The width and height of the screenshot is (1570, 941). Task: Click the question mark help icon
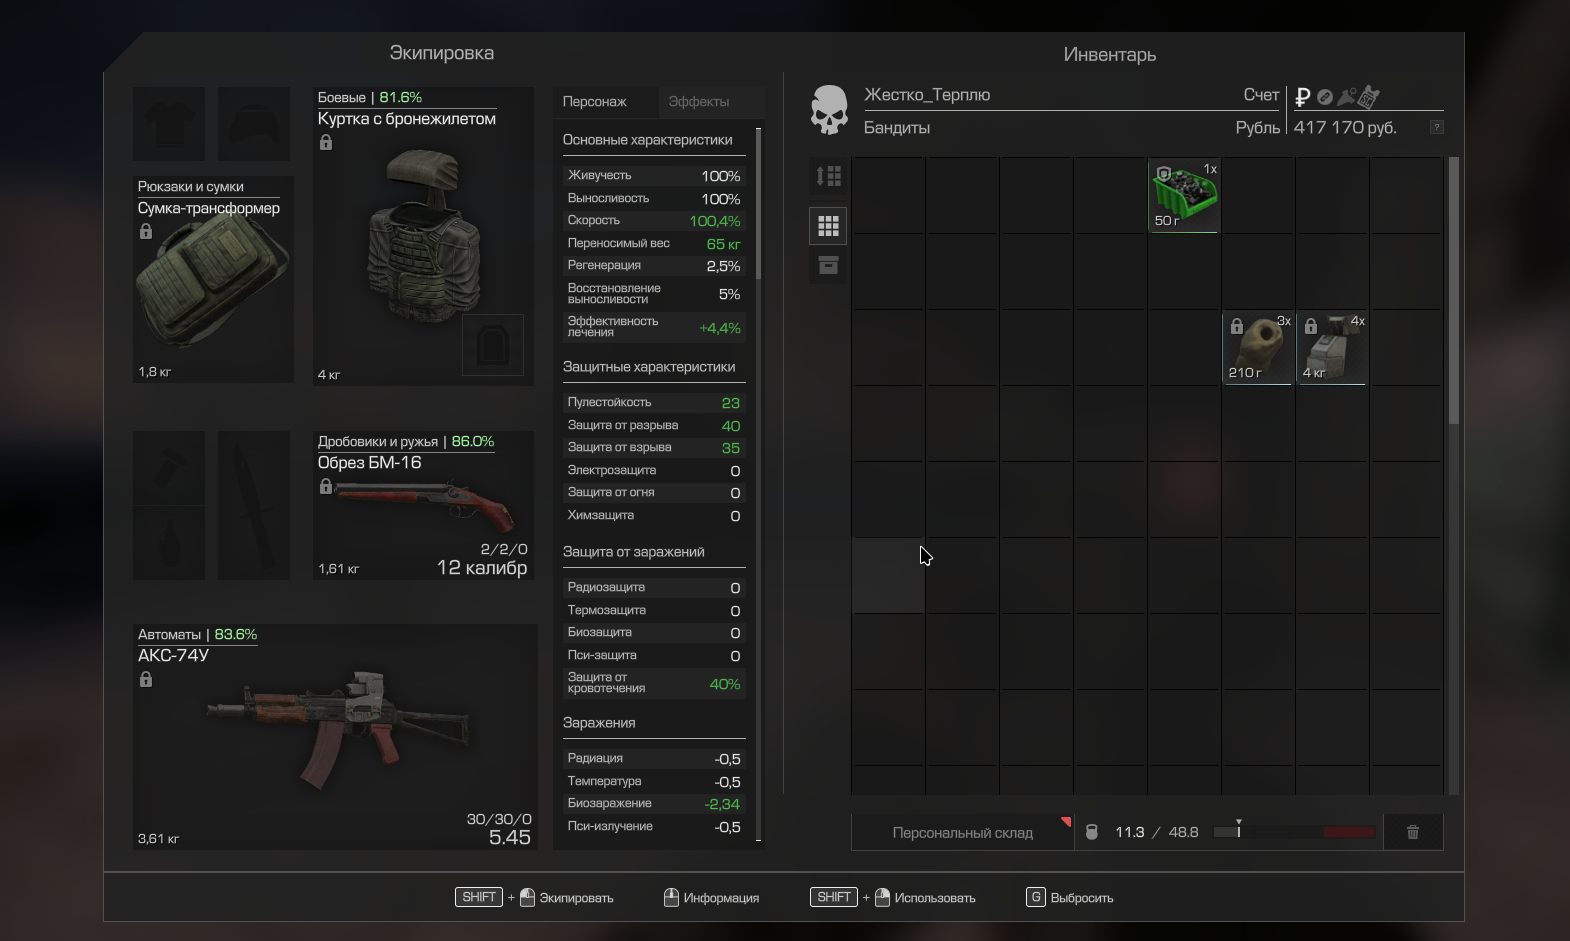pyautogui.click(x=1436, y=127)
